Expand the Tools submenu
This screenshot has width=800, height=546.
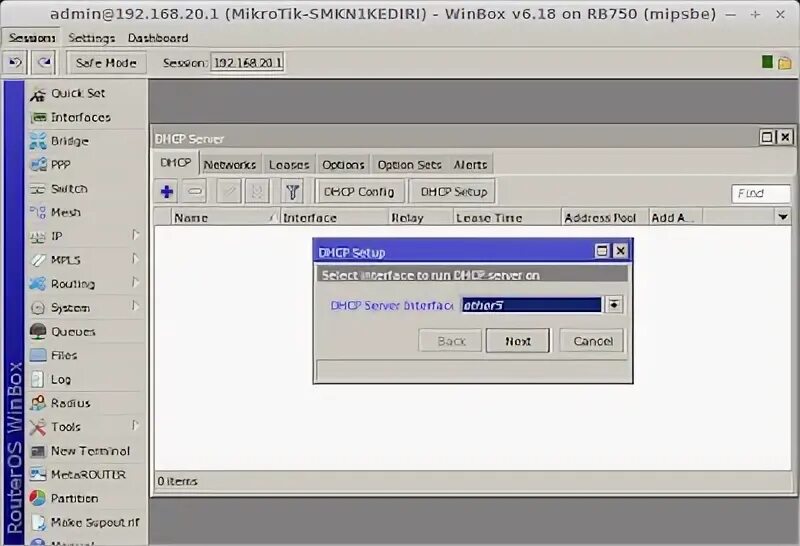click(135, 426)
